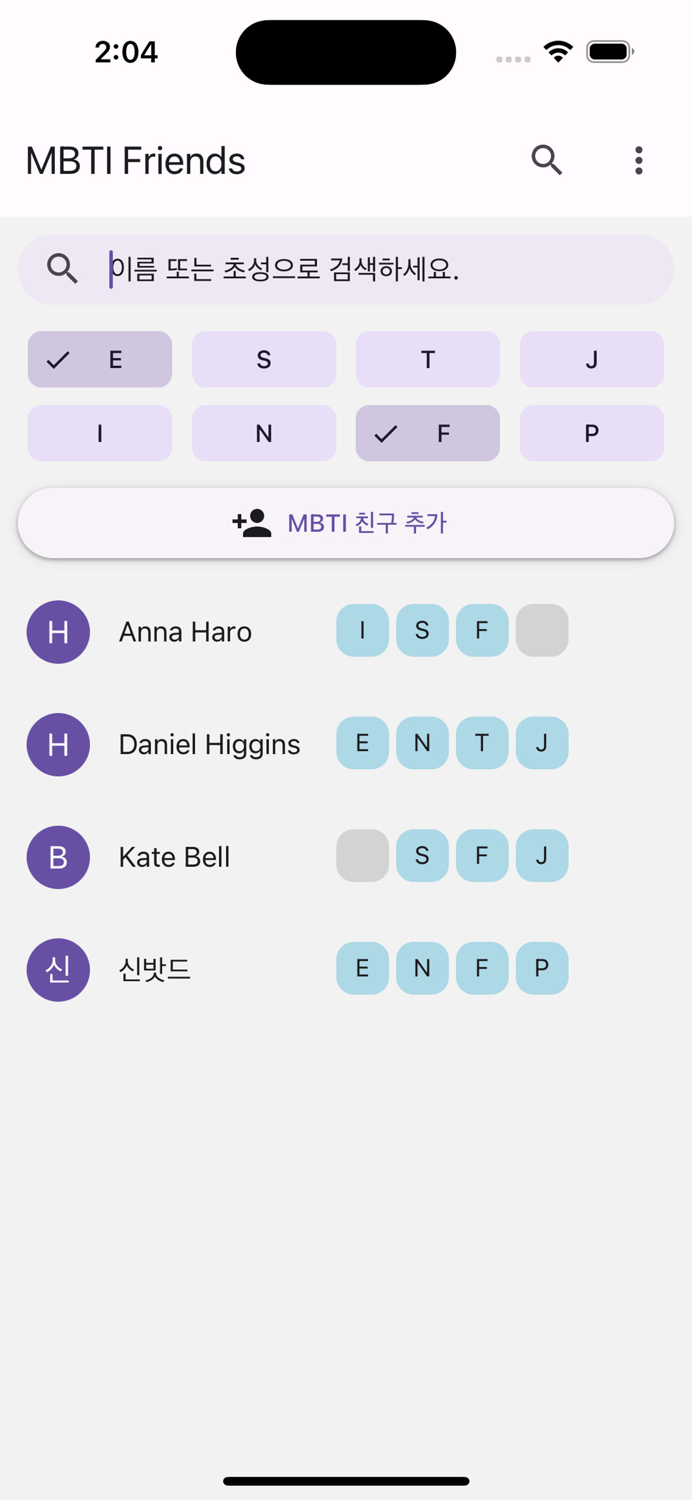Click Anna Haro's purple avatar circle
The width and height of the screenshot is (692, 1500).
(x=58, y=631)
